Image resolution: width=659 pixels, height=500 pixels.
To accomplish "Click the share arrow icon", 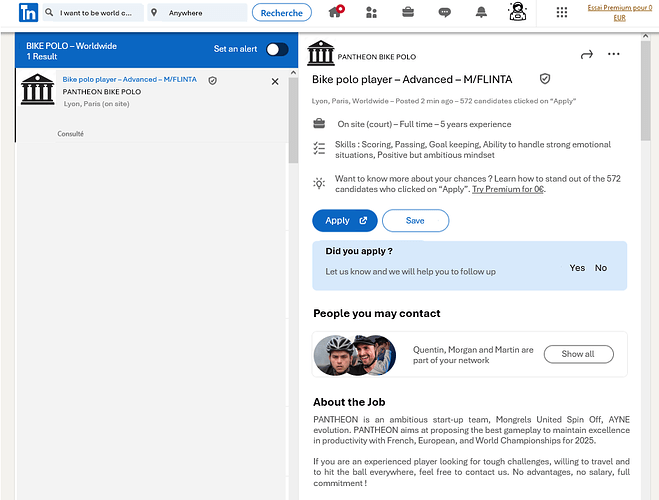I will (x=587, y=54).
